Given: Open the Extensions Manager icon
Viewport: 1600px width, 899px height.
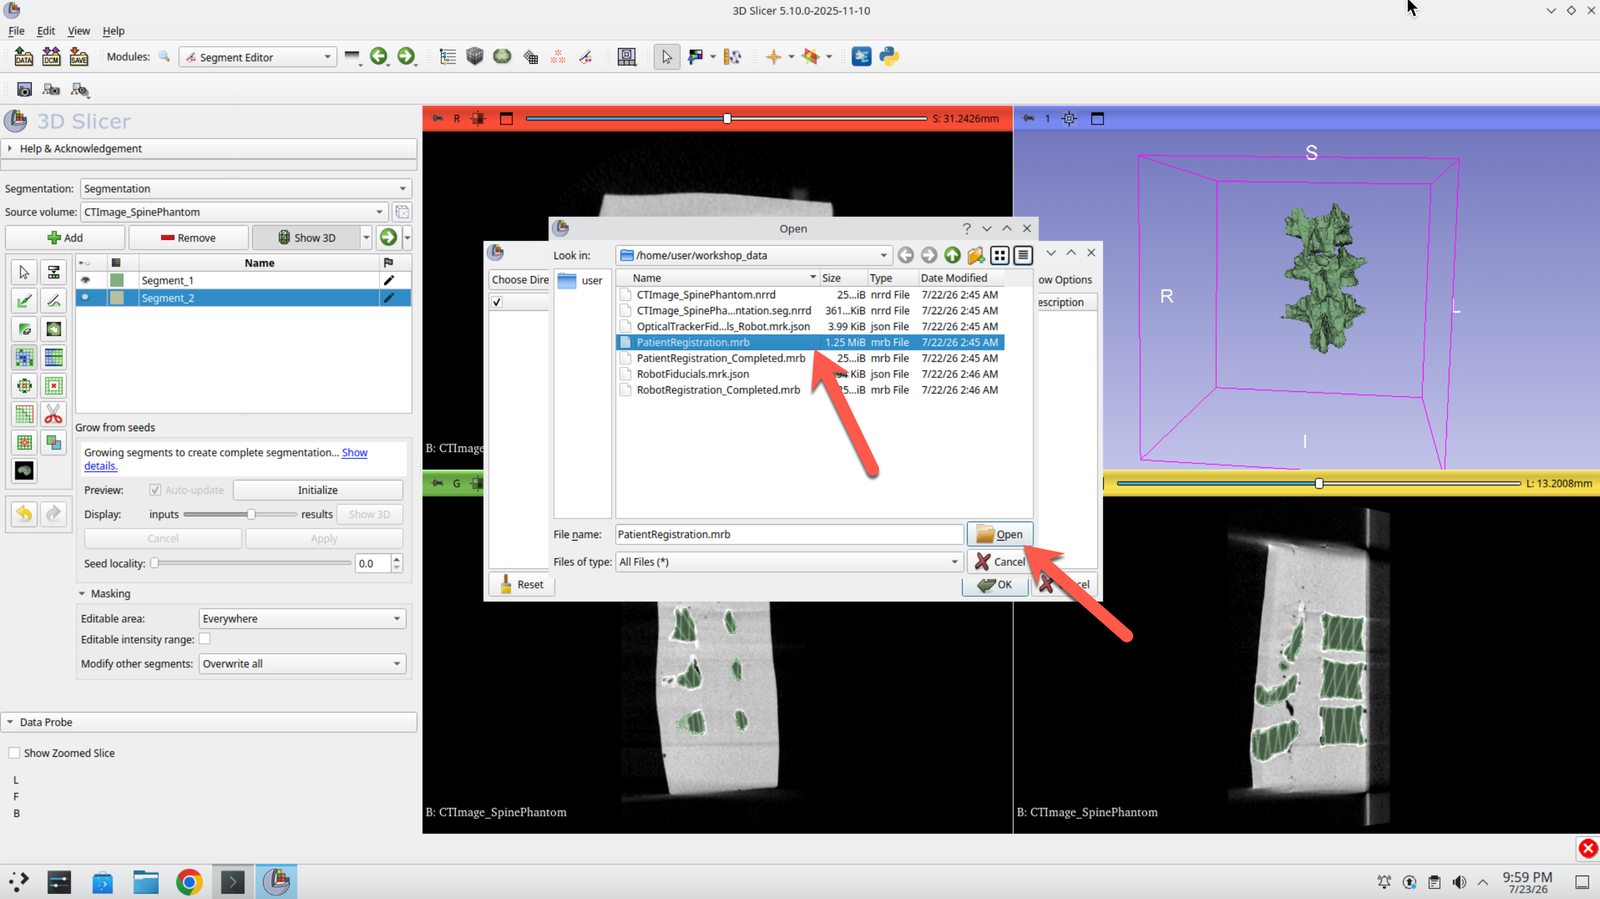Looking at the screenshot, I should (x=861, y=57).
